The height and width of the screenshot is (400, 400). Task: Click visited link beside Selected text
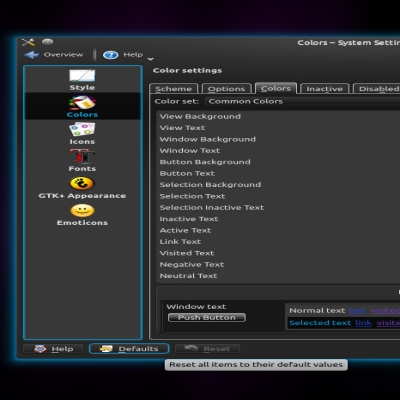tap(388, 323)
